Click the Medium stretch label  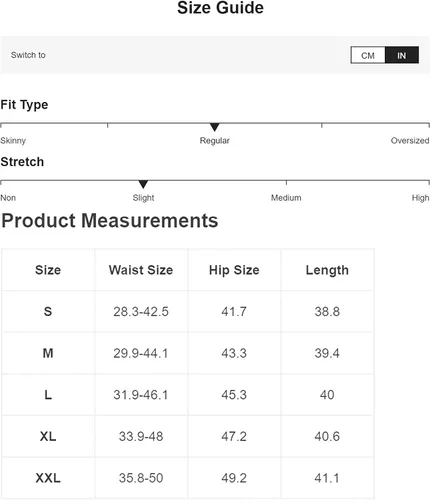[x=286, y=198]
